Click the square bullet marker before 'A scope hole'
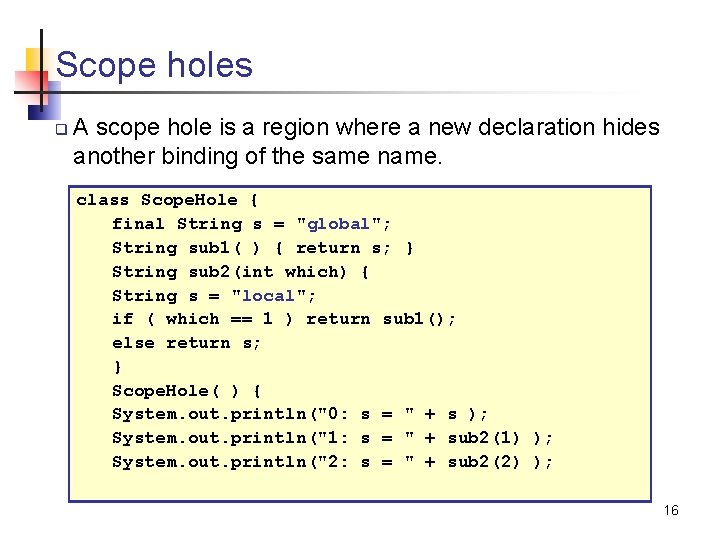This screenshot has height=540, width=720. [x=62, y=129]
